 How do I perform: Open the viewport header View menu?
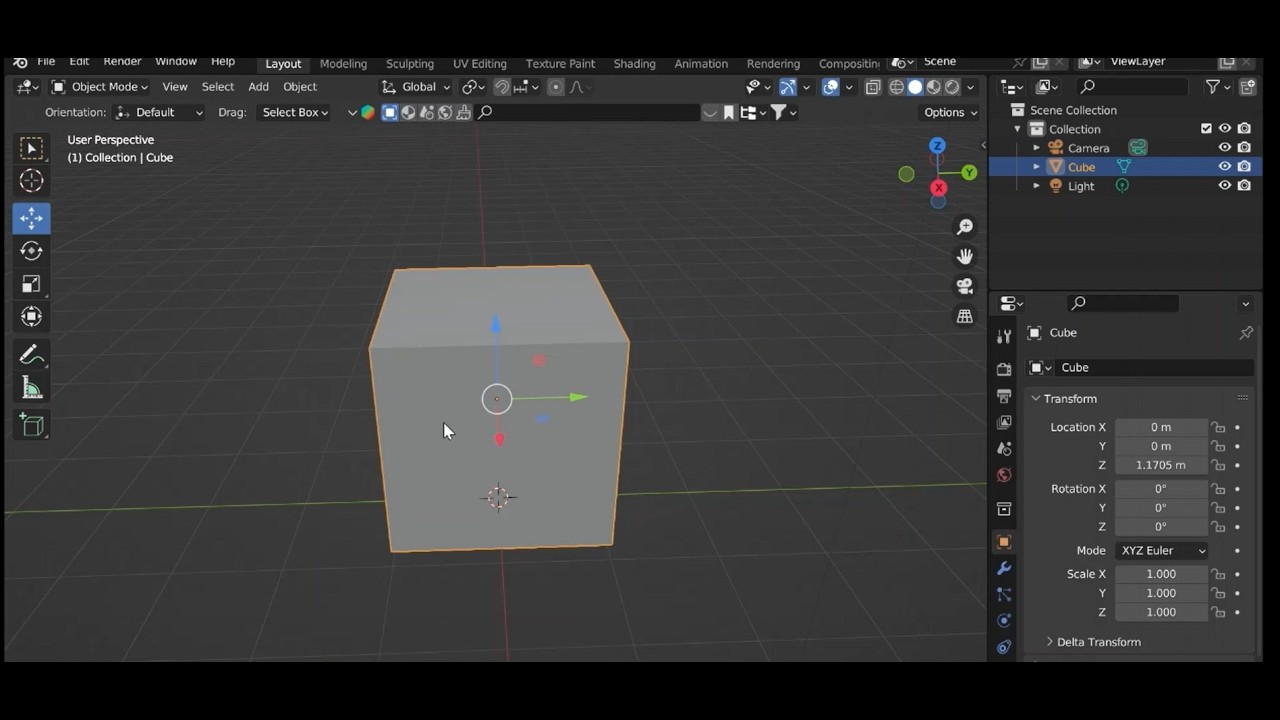tap(175, 87)
